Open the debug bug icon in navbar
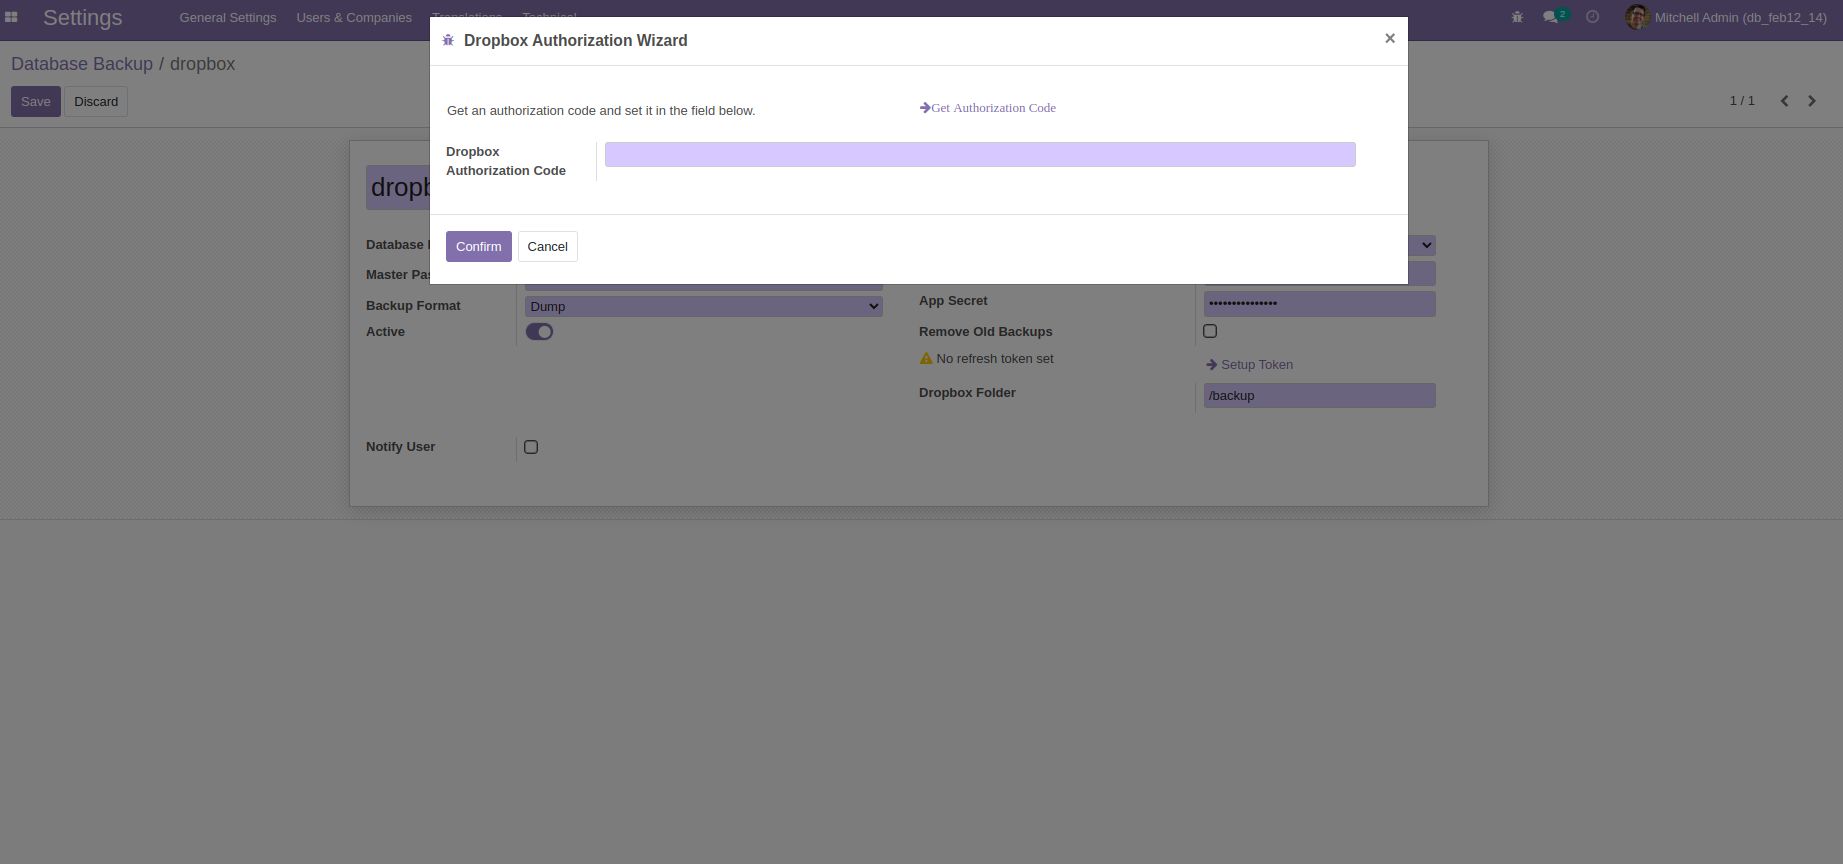Image resolution: width=1843 pixels, height=864 pixels. (1517, 17)
